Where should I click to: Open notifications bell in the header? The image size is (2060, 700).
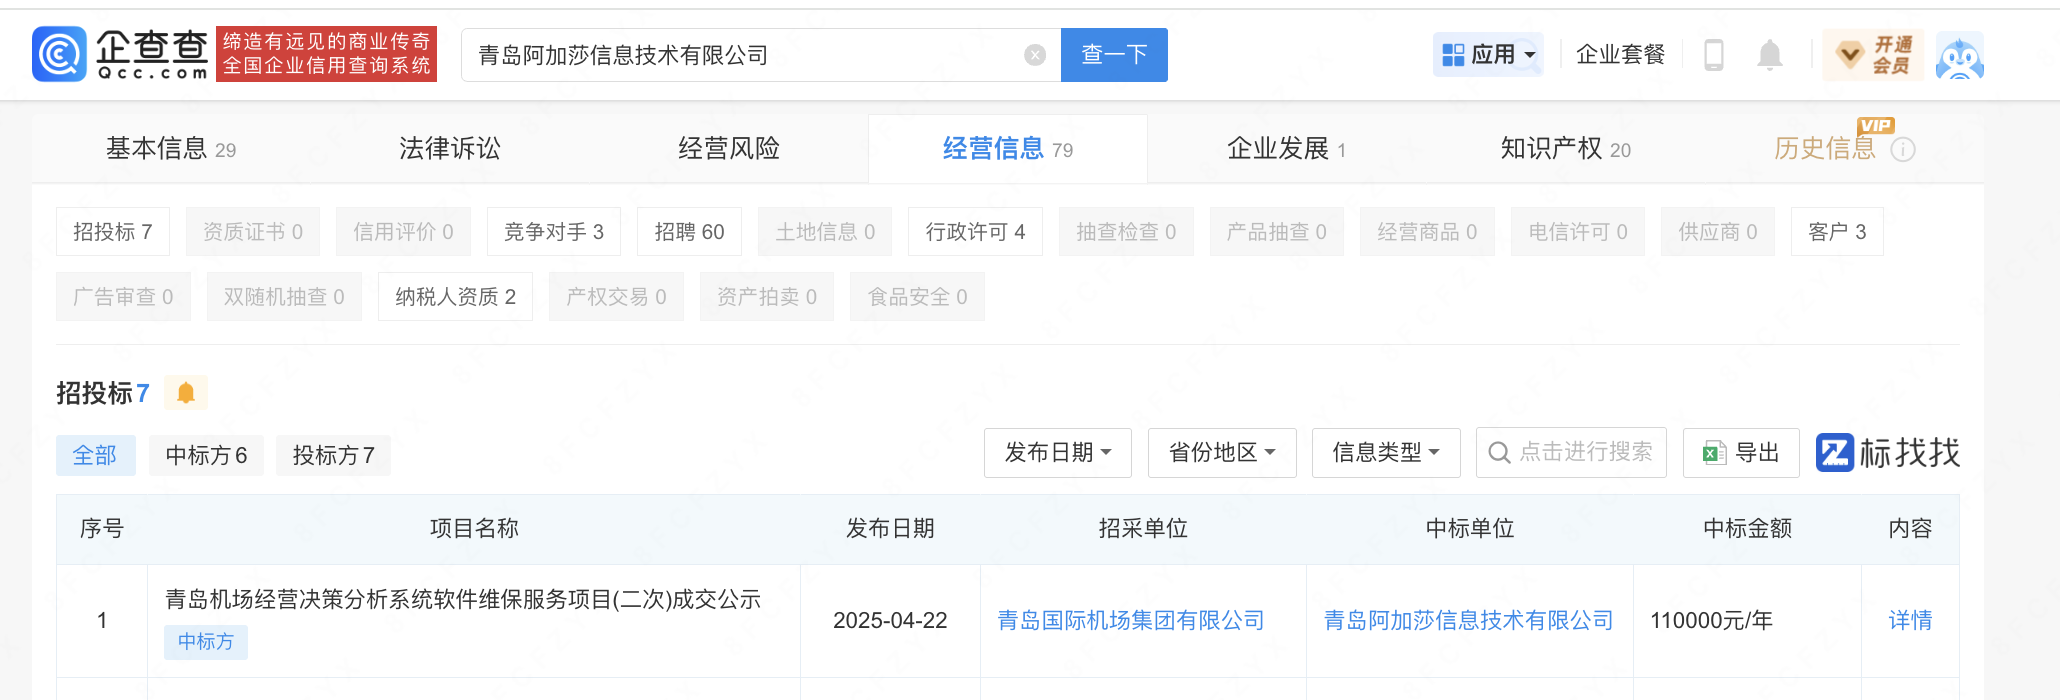tap(1769, 55)
